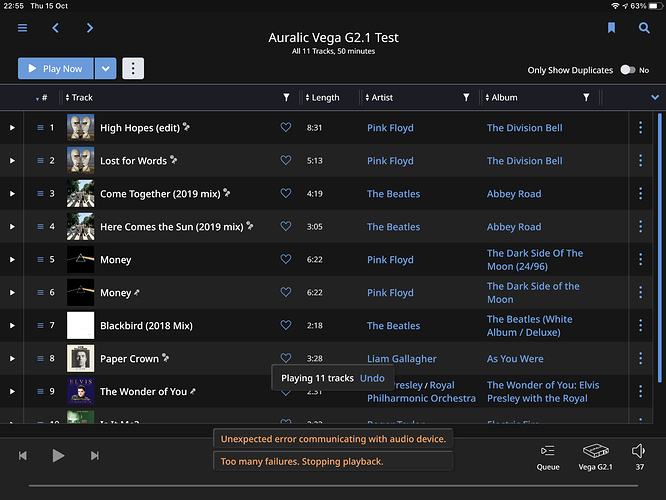This screenshot has height=500, width=666.
Task: Open the Paper Crown three-dot menu
Action: (641, 359)
